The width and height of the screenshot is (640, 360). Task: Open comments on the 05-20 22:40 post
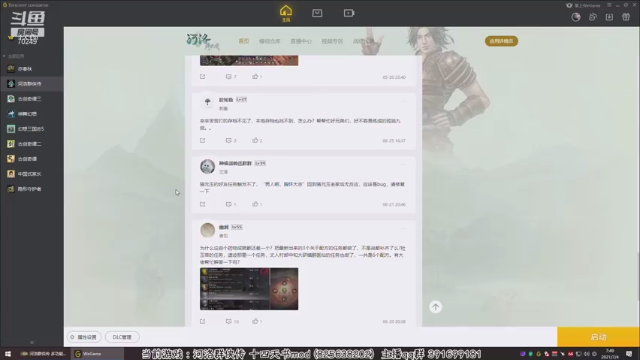coord(231,77)
